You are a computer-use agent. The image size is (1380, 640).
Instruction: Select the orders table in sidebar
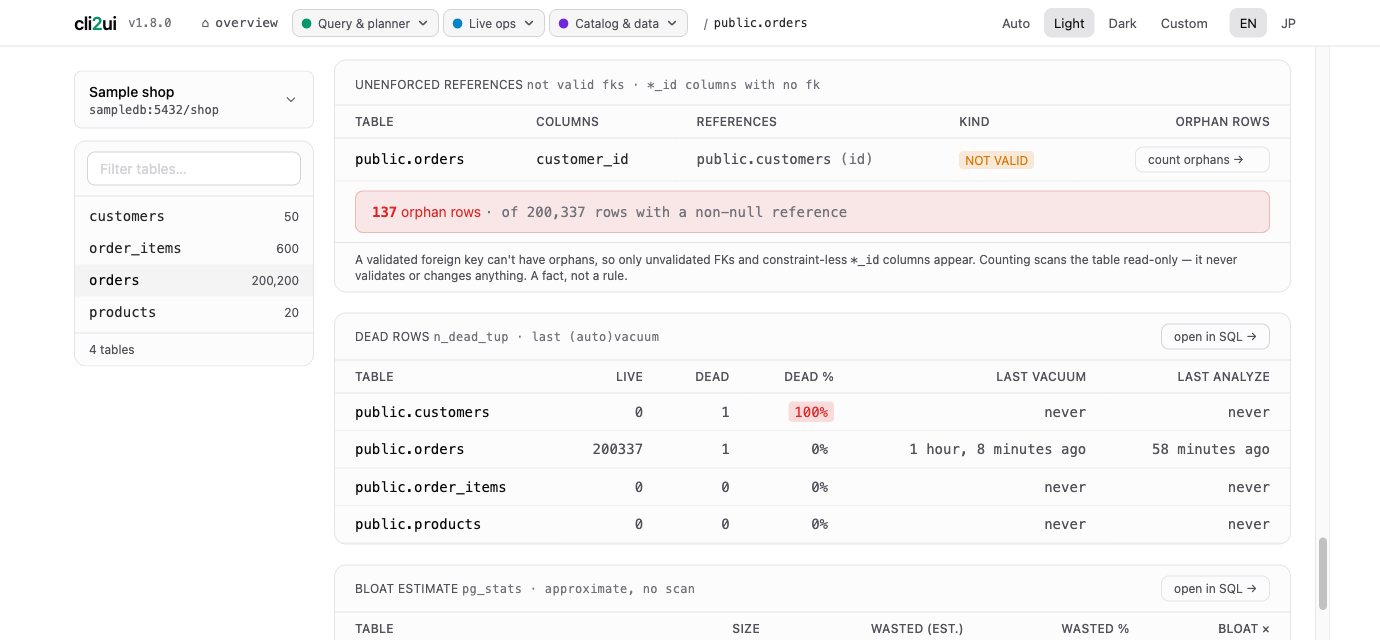(x=194, y=280)
